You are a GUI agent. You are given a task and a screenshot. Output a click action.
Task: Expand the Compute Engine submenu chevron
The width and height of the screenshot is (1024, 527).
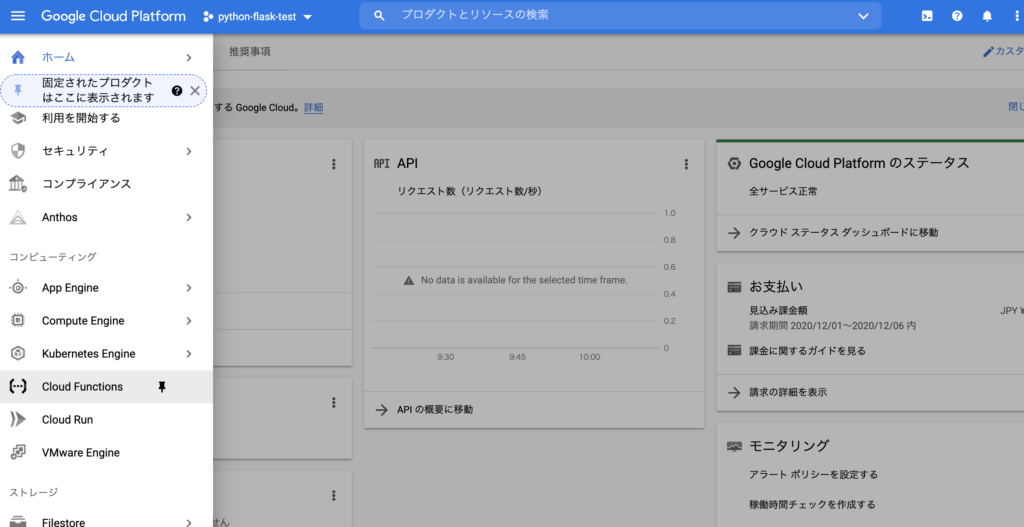coord(189,321)
